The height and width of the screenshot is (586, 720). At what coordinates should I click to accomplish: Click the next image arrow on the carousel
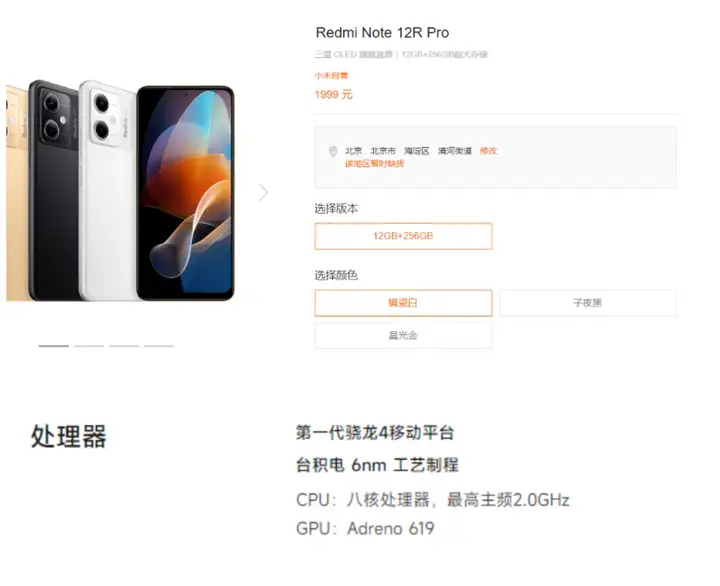[263, 193]
